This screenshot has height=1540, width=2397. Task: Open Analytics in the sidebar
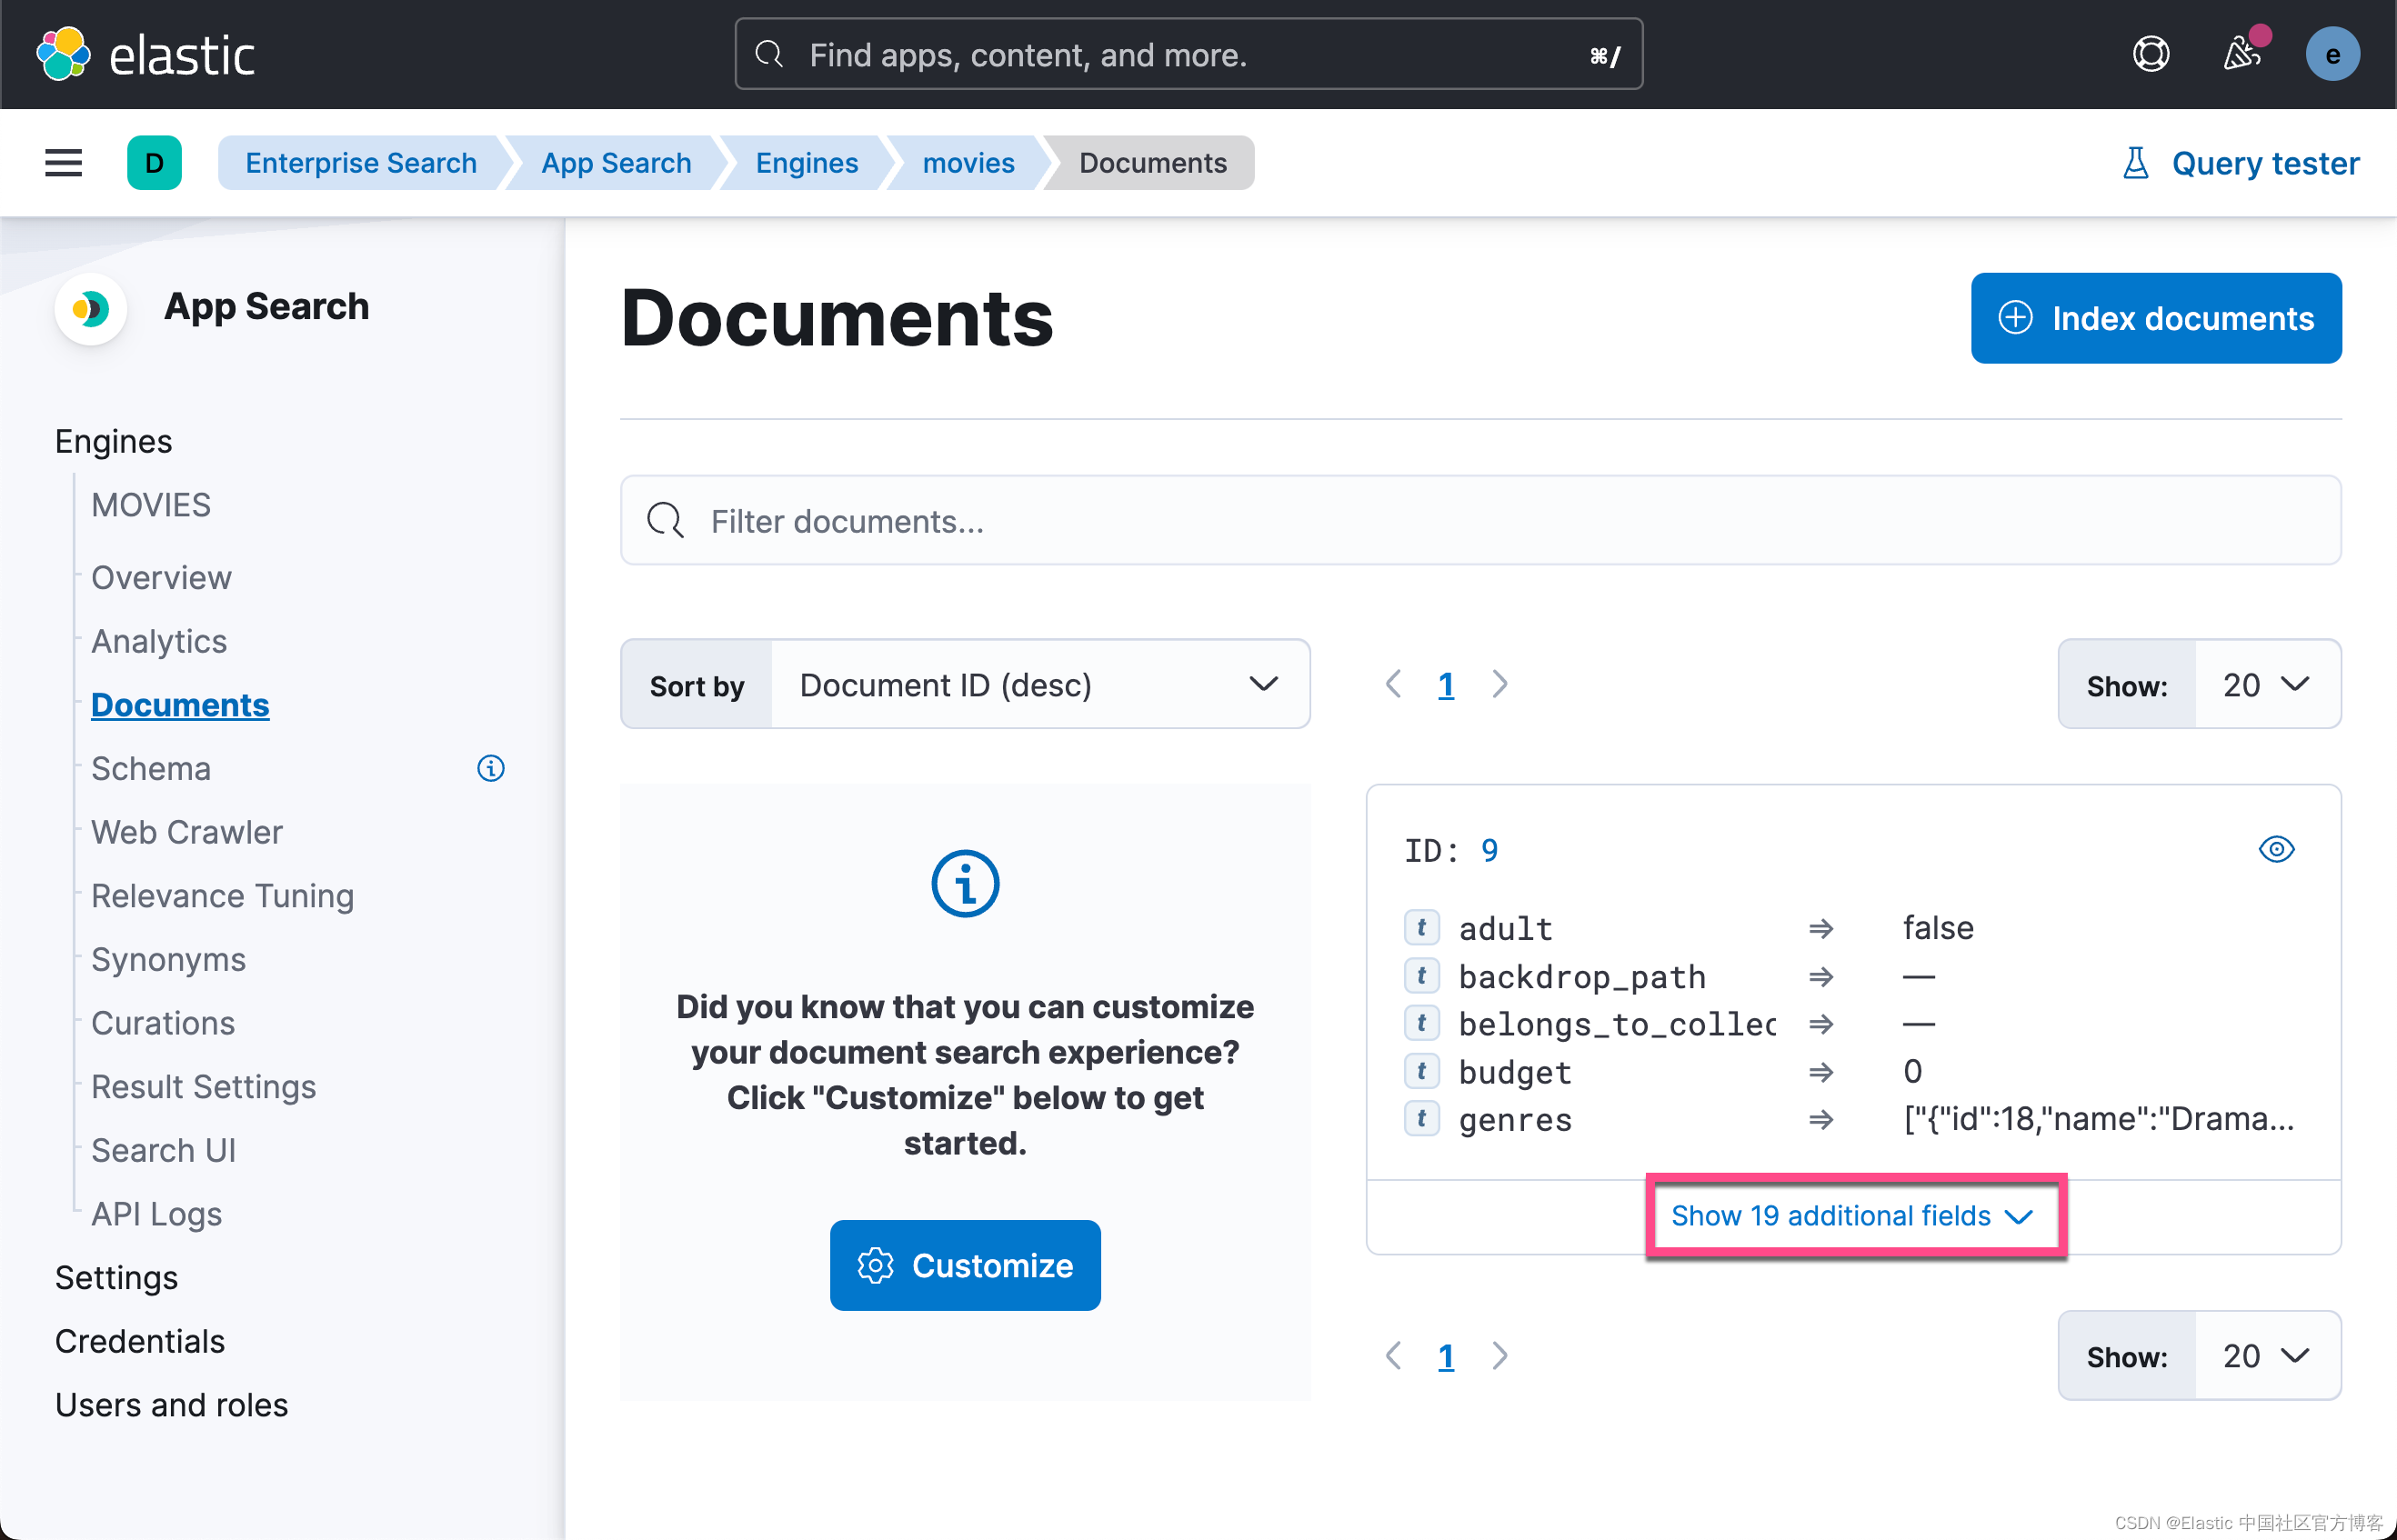pos(159,641)
